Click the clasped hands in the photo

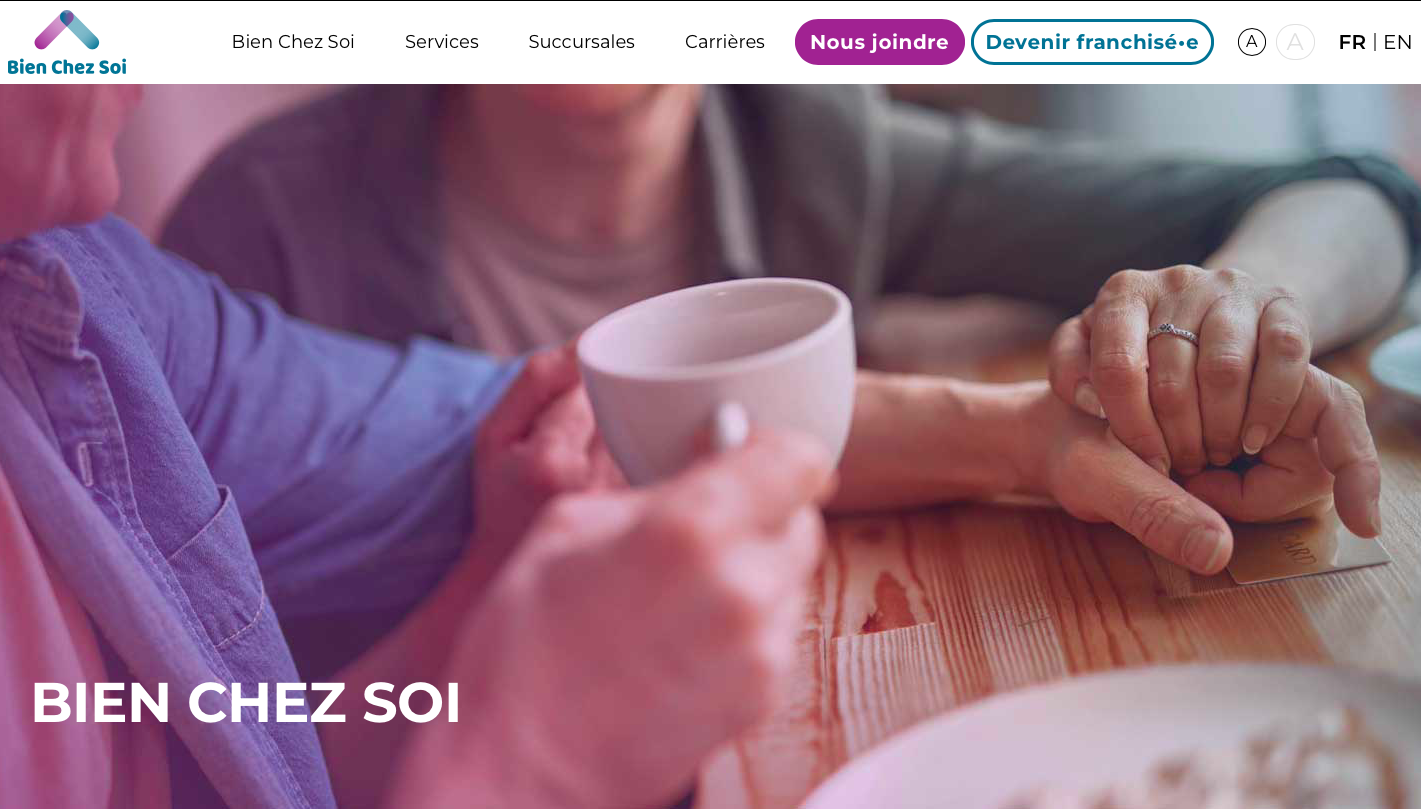[x=1210, y=420]
